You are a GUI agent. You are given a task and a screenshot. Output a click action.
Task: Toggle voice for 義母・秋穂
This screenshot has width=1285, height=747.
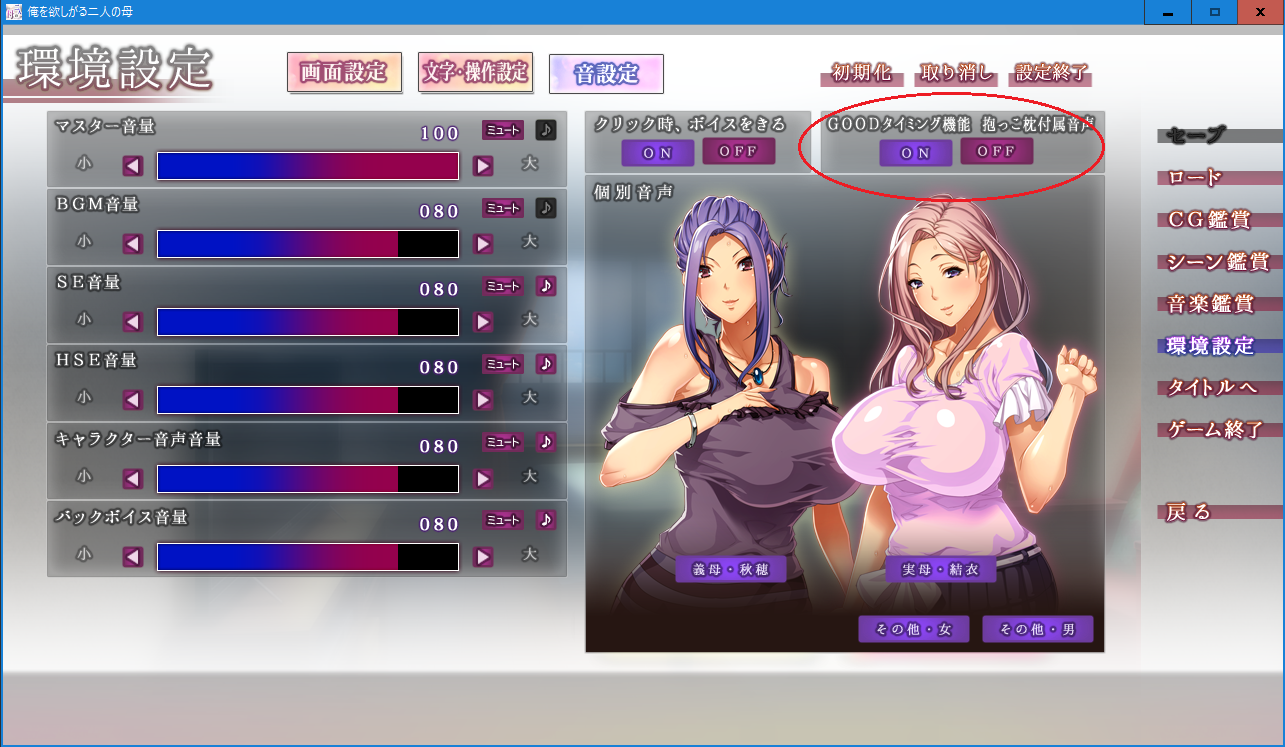click(730, 569)
